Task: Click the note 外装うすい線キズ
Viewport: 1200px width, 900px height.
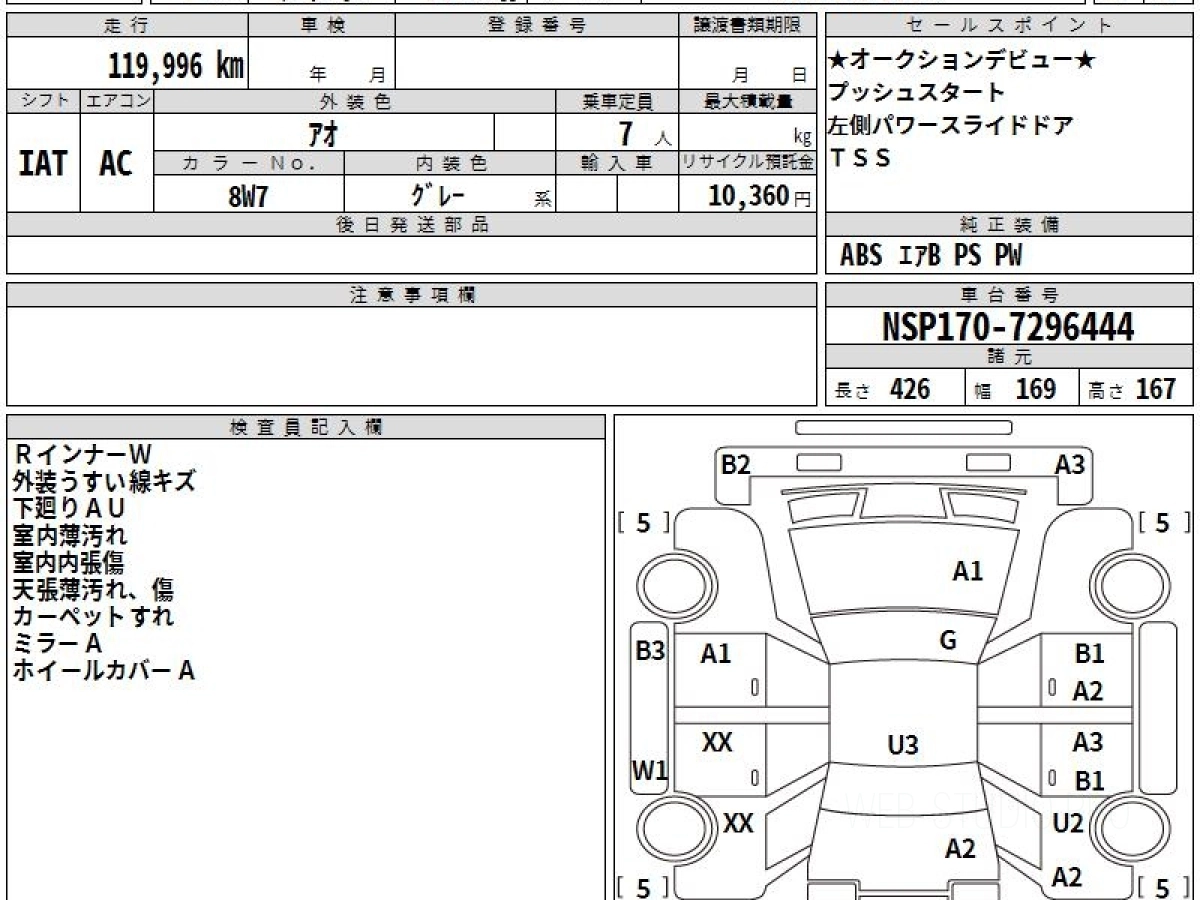Action: [x=104, y=482]
